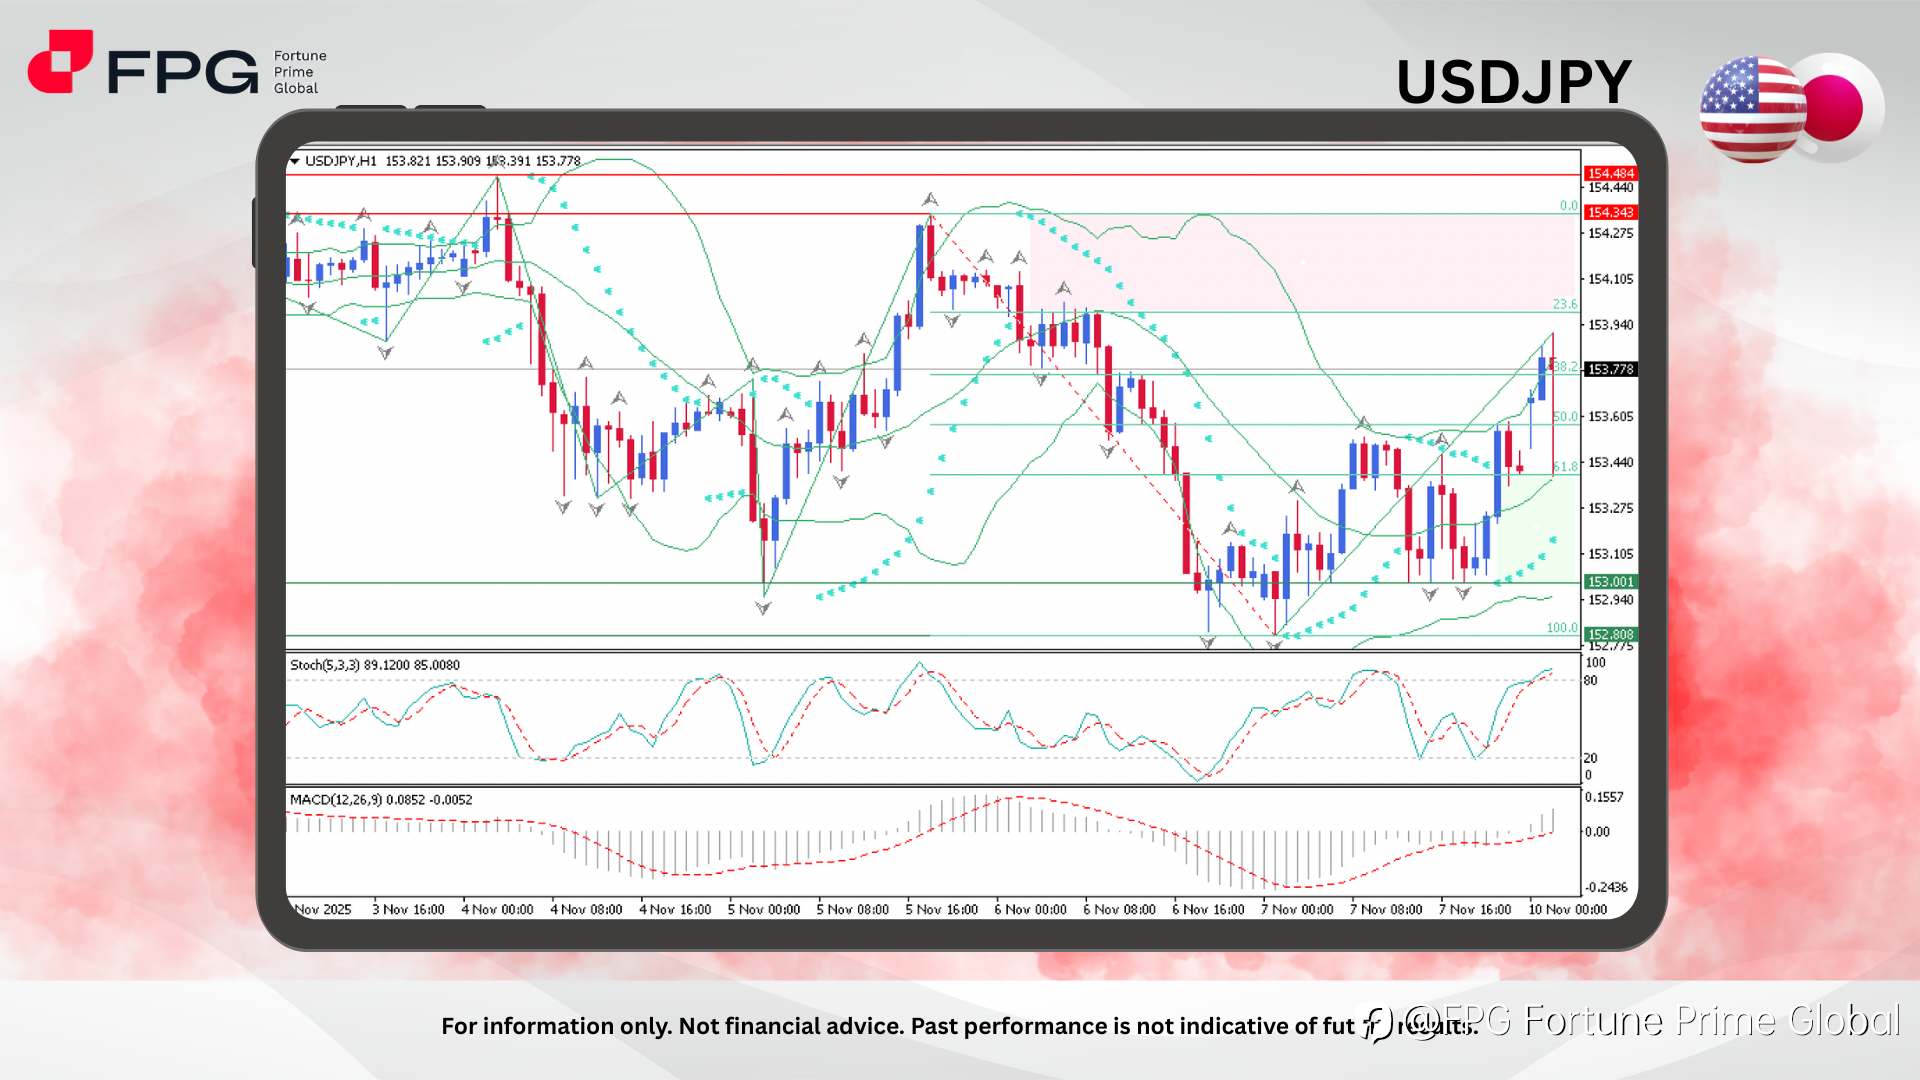This screenshot has width=1920, height=1080.
Task: Click the USDJPY title text
Action: [1513, 82]
